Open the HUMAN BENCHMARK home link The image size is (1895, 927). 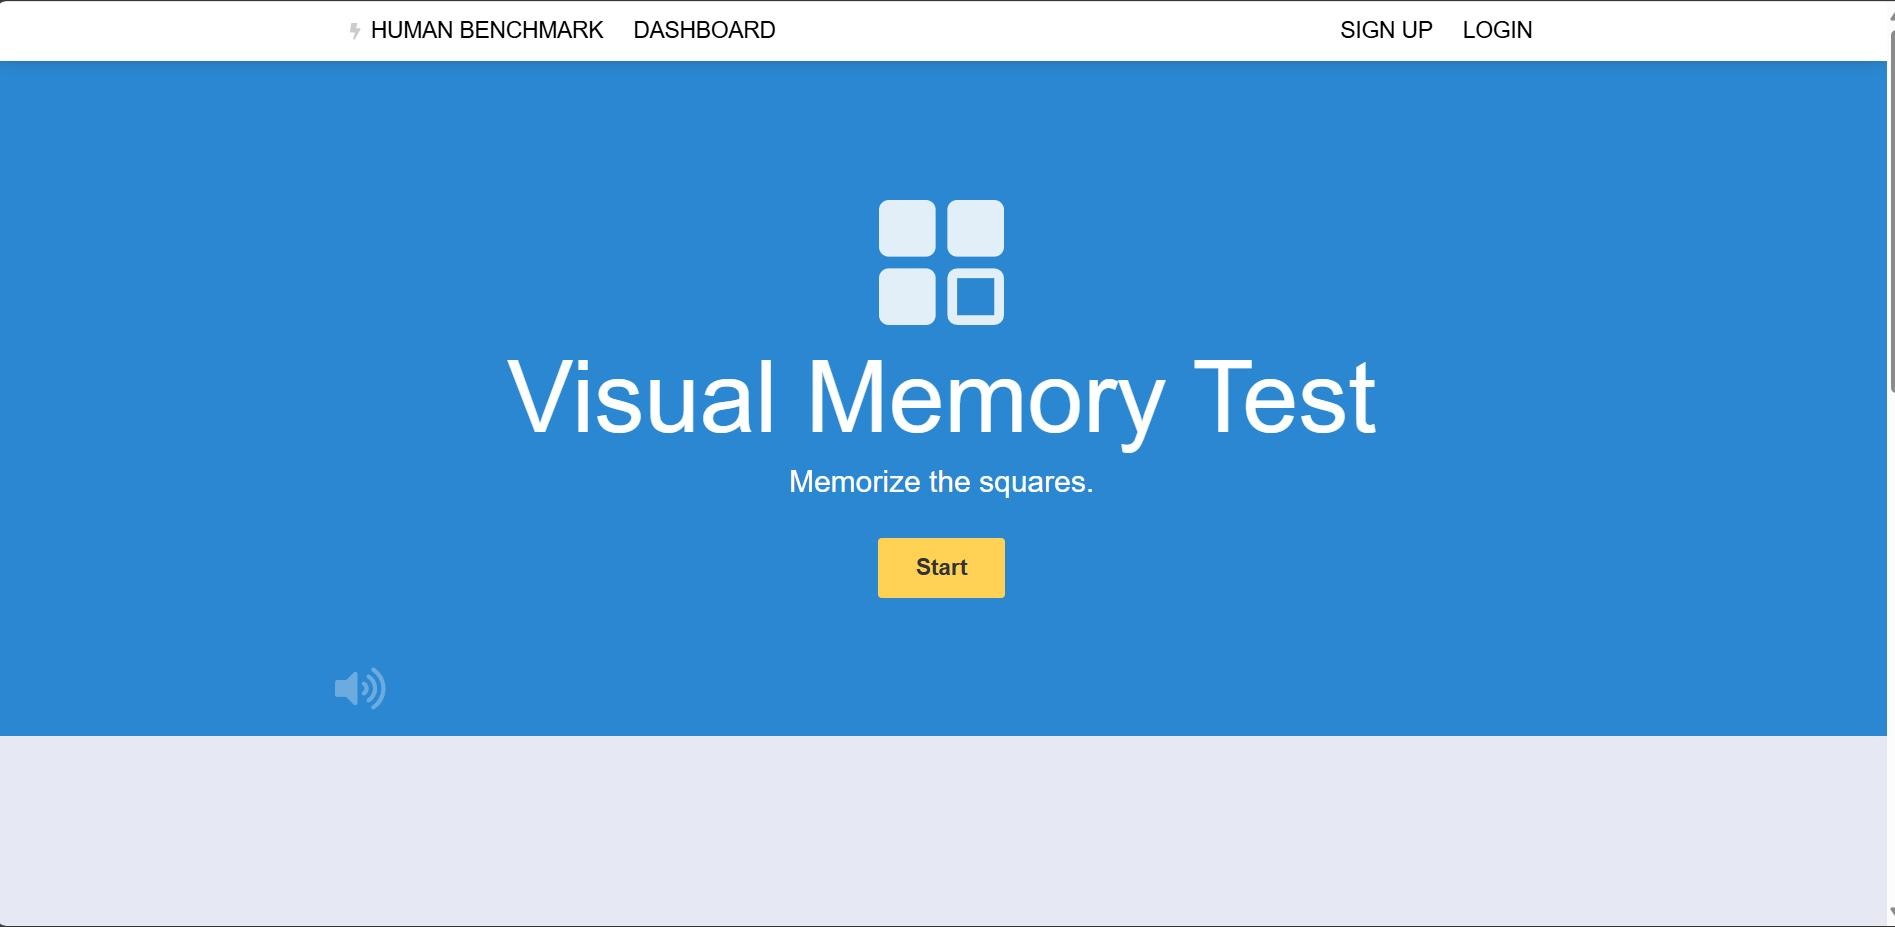(x=486, y=30)
